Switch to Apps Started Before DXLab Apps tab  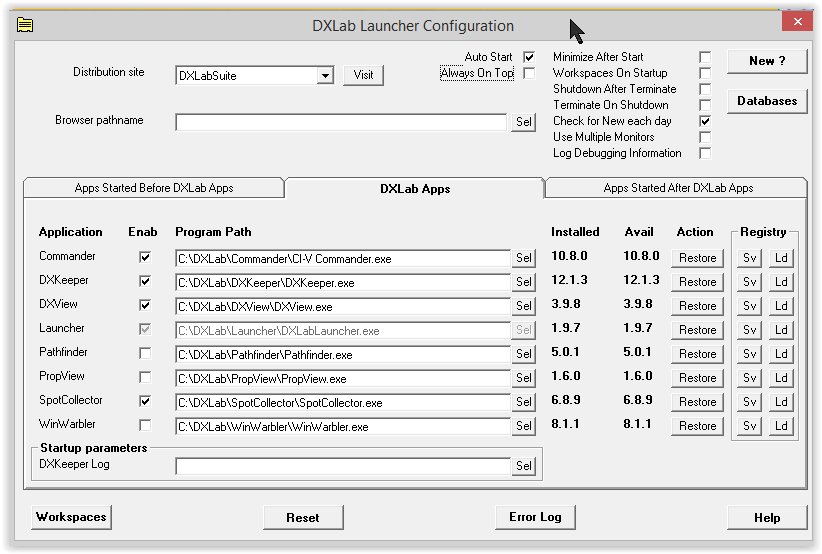(154, 188)
